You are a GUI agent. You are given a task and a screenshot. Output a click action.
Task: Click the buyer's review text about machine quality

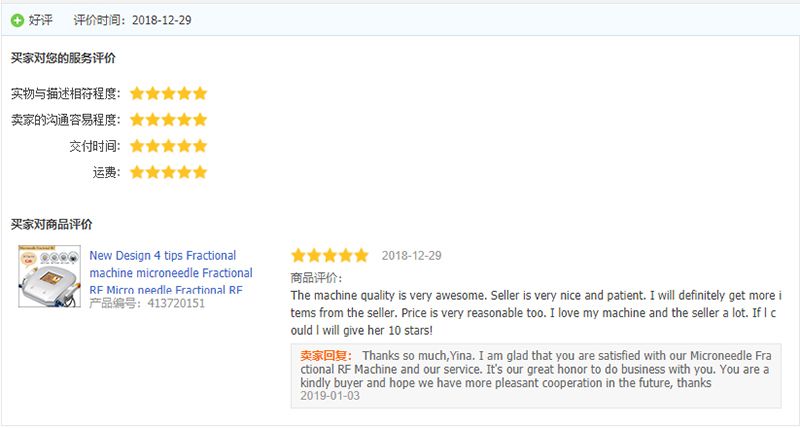(536, 313)
